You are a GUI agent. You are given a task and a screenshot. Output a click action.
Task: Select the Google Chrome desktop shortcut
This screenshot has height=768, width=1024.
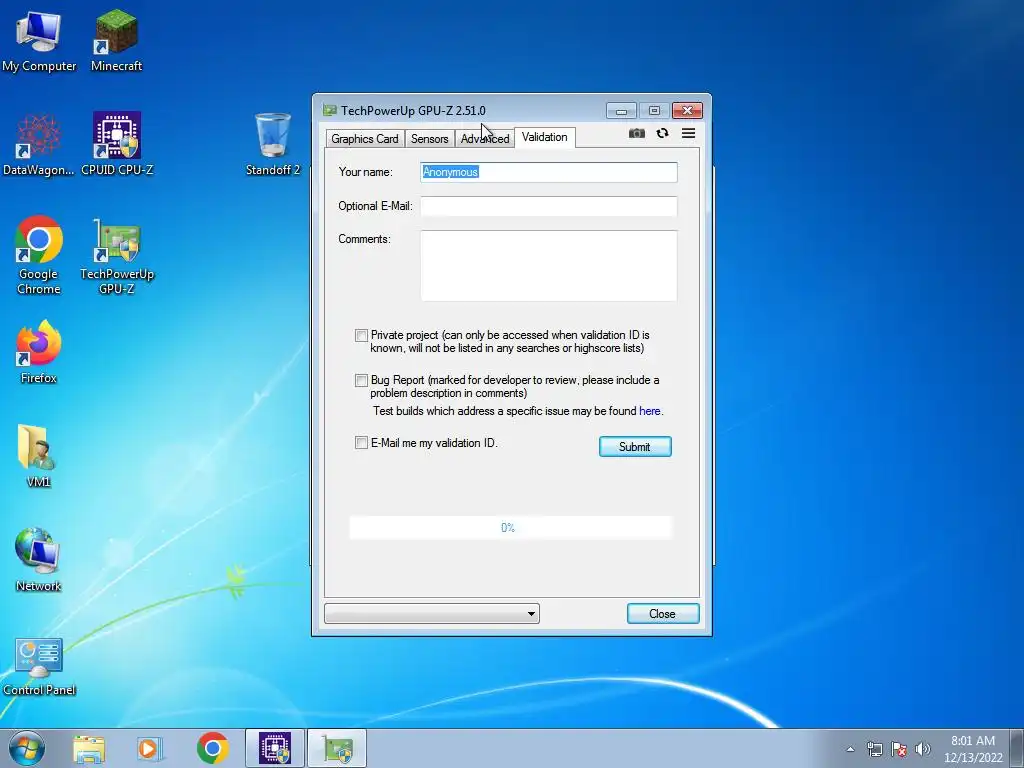39,255
